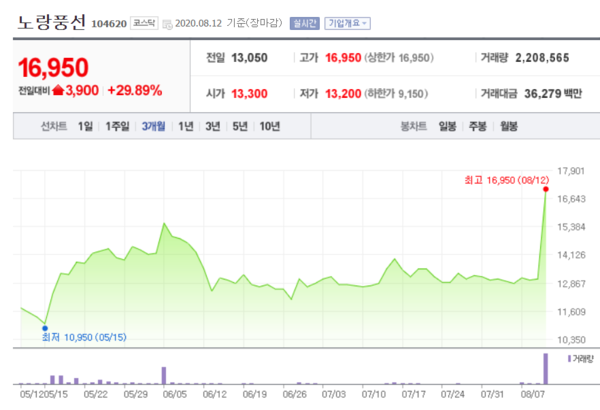Click the +29.89% change rate
The width and height of the screenshot is (600, 410).
click(135, 91)
